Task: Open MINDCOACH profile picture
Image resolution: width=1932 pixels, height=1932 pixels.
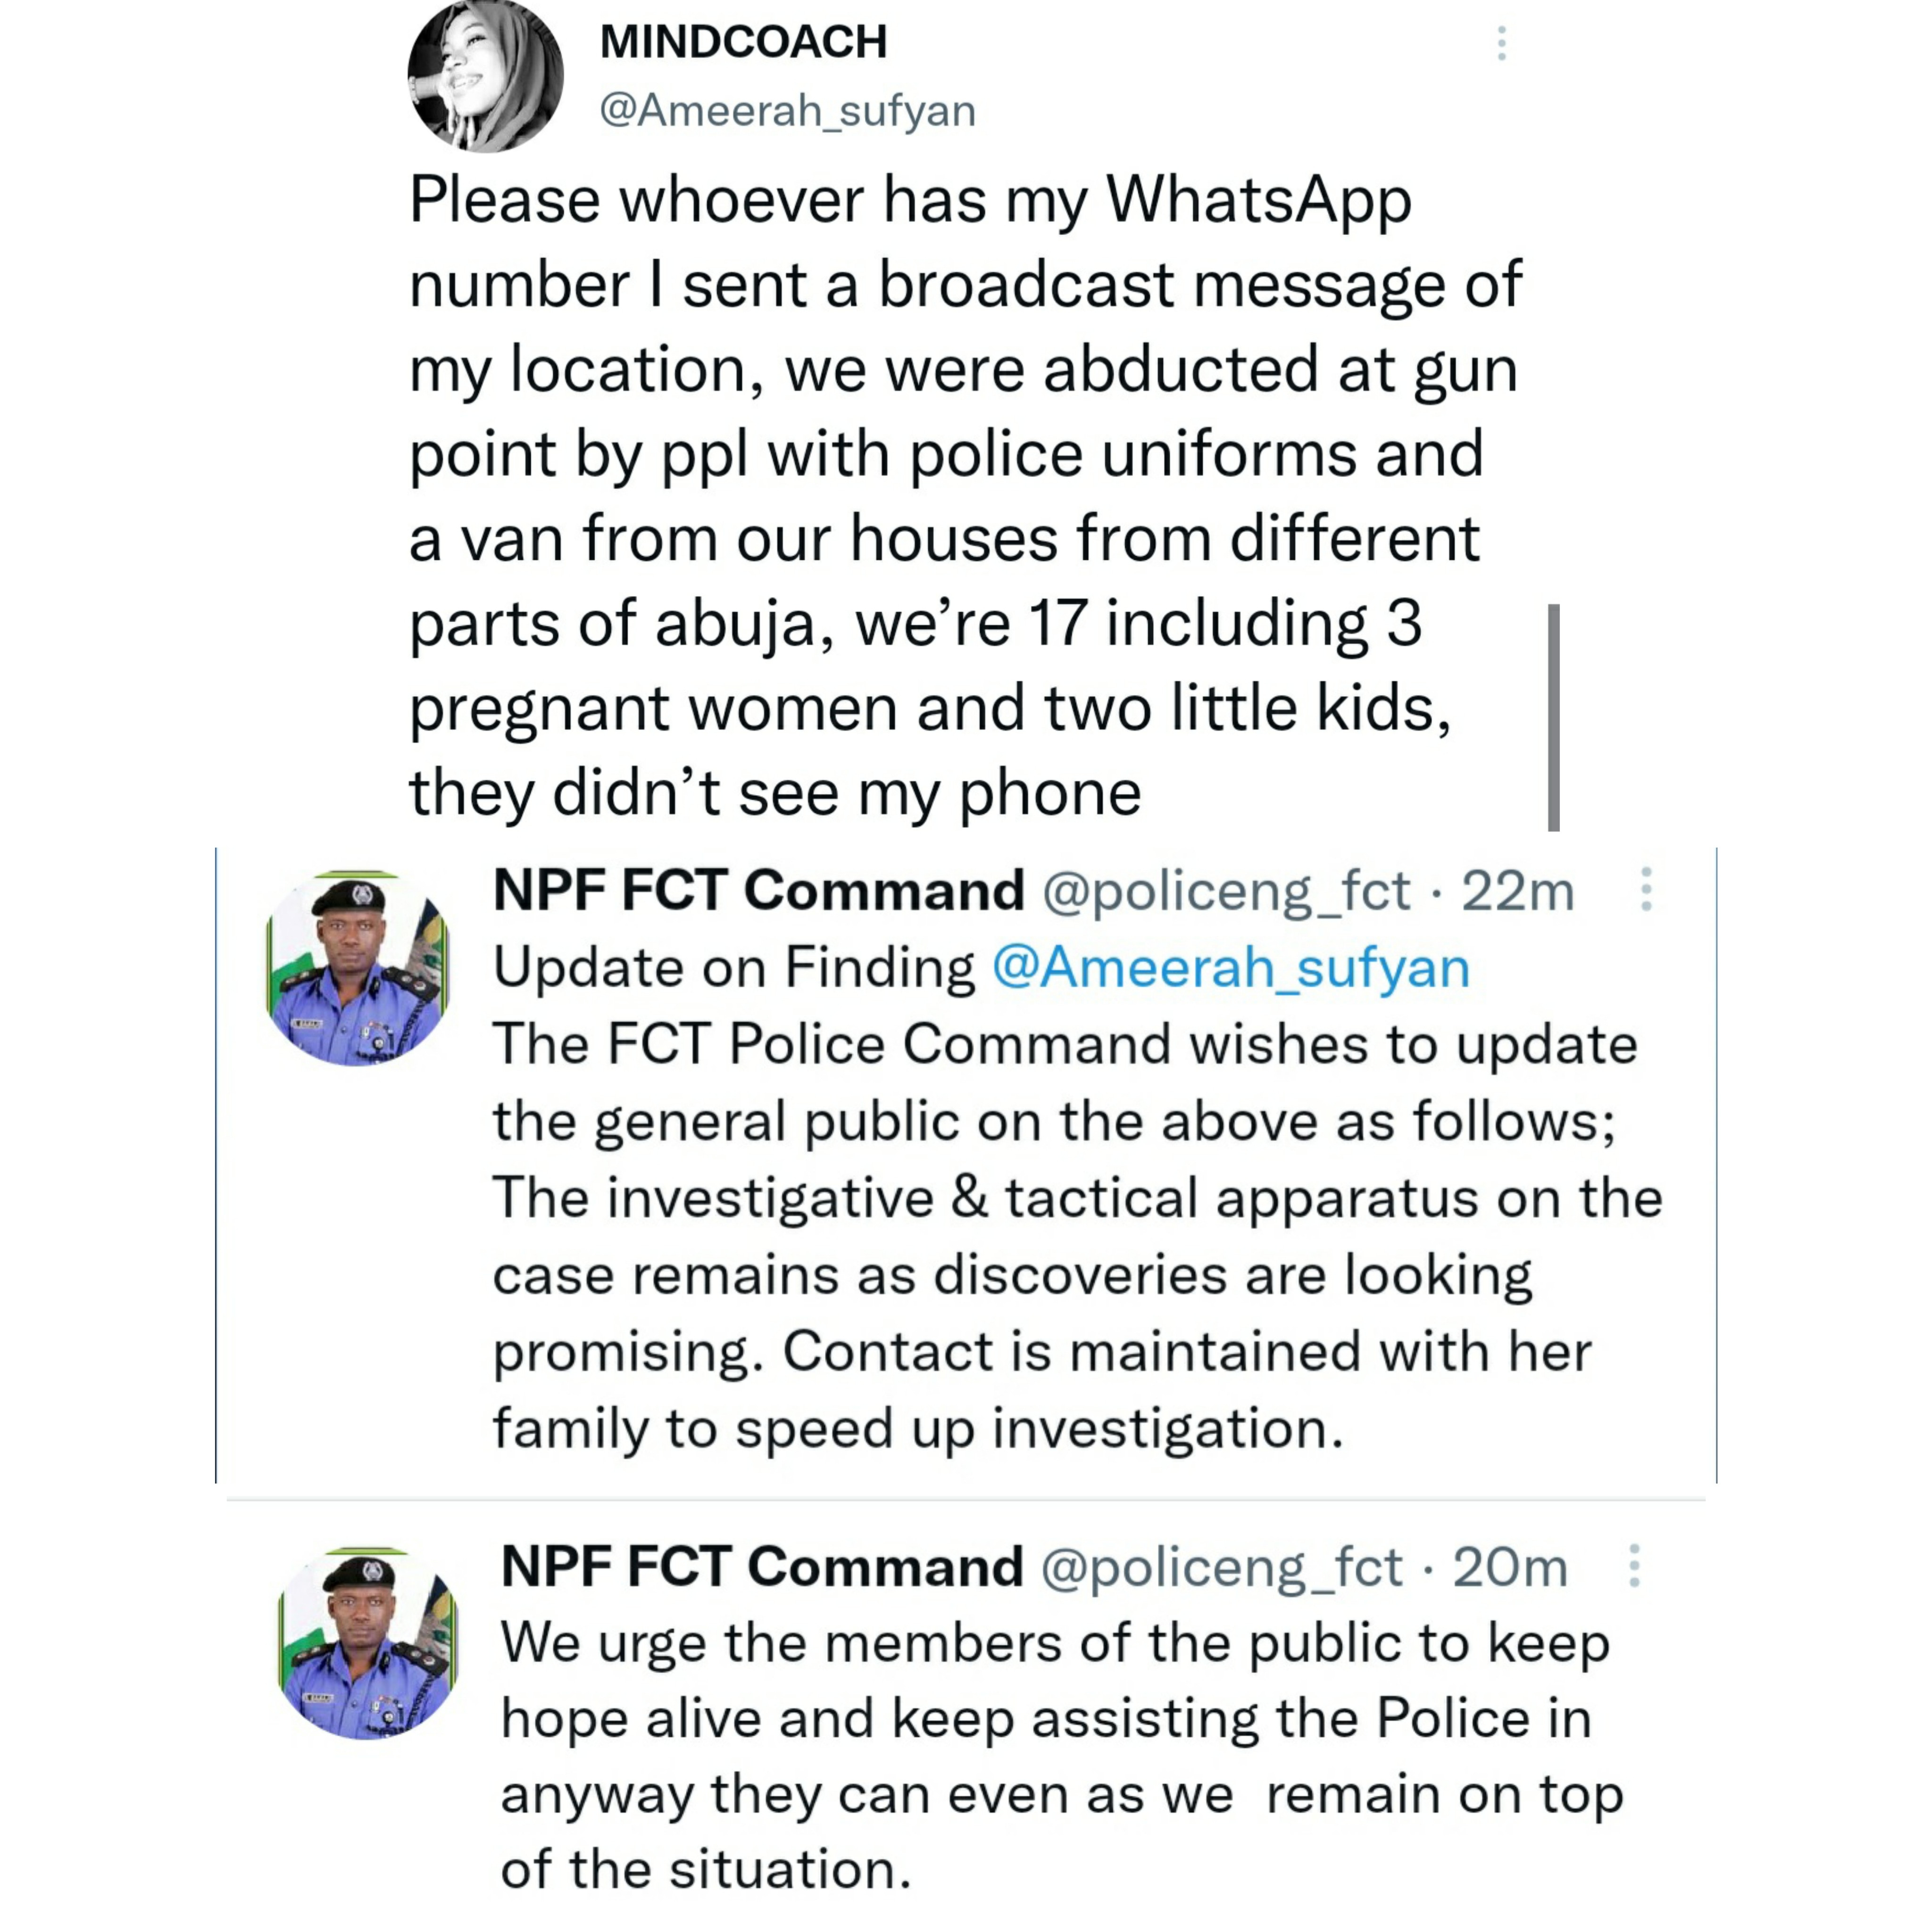Action: coord(486,76)
